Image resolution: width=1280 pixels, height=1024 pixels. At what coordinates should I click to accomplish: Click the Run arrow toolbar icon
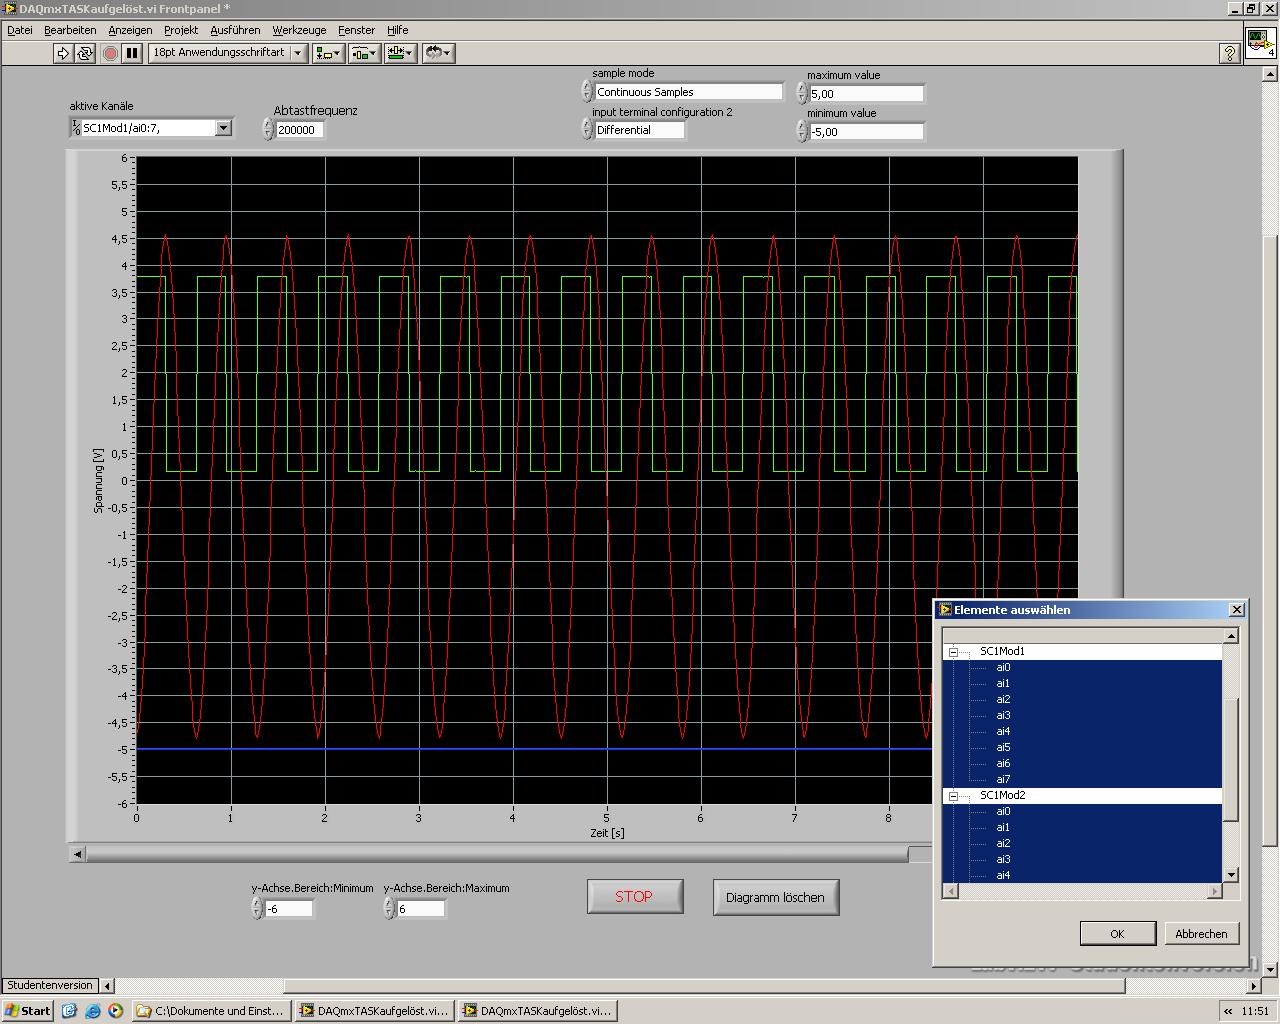tap(63, 53)
